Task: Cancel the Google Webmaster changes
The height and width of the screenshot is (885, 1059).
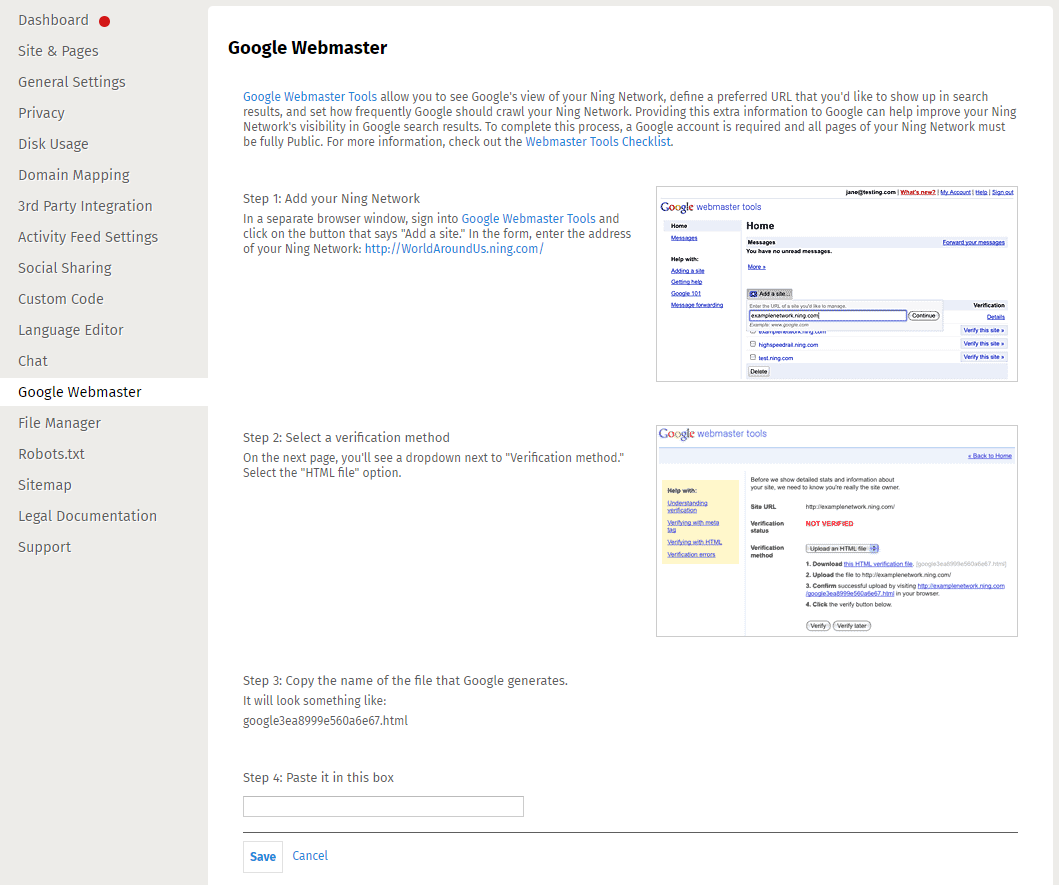Action: (310, 856)
